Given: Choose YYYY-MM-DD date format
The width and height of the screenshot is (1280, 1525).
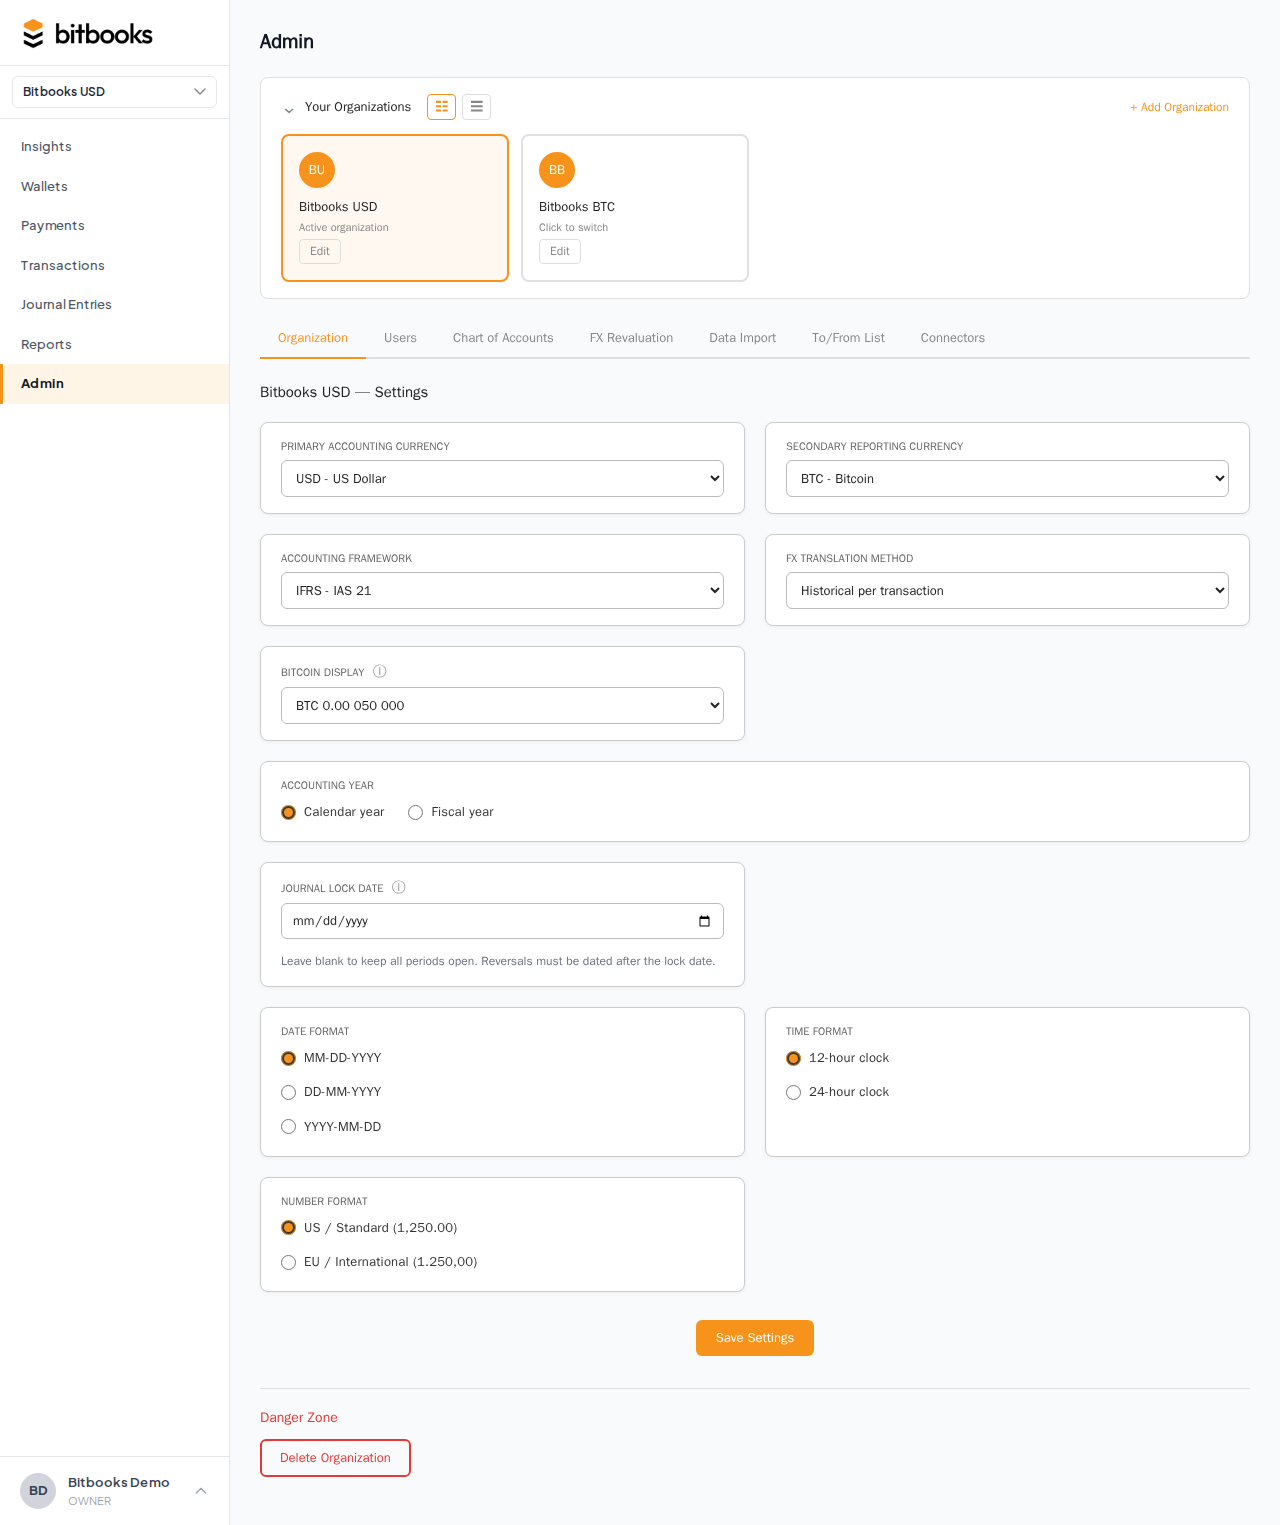Looking at the screenshot, I should [288, 1127].
